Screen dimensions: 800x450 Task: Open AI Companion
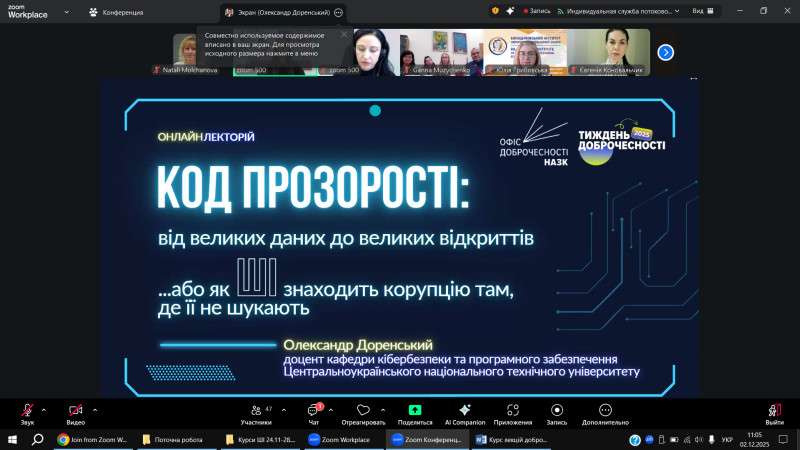point(464,412)
